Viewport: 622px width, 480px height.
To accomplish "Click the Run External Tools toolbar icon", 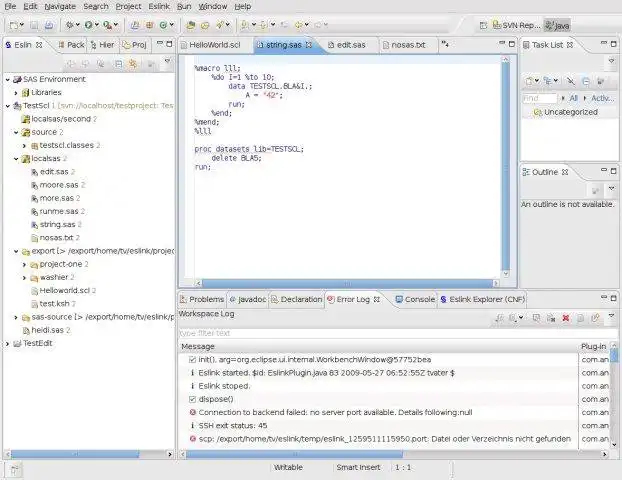I will (x=107, y=25).
